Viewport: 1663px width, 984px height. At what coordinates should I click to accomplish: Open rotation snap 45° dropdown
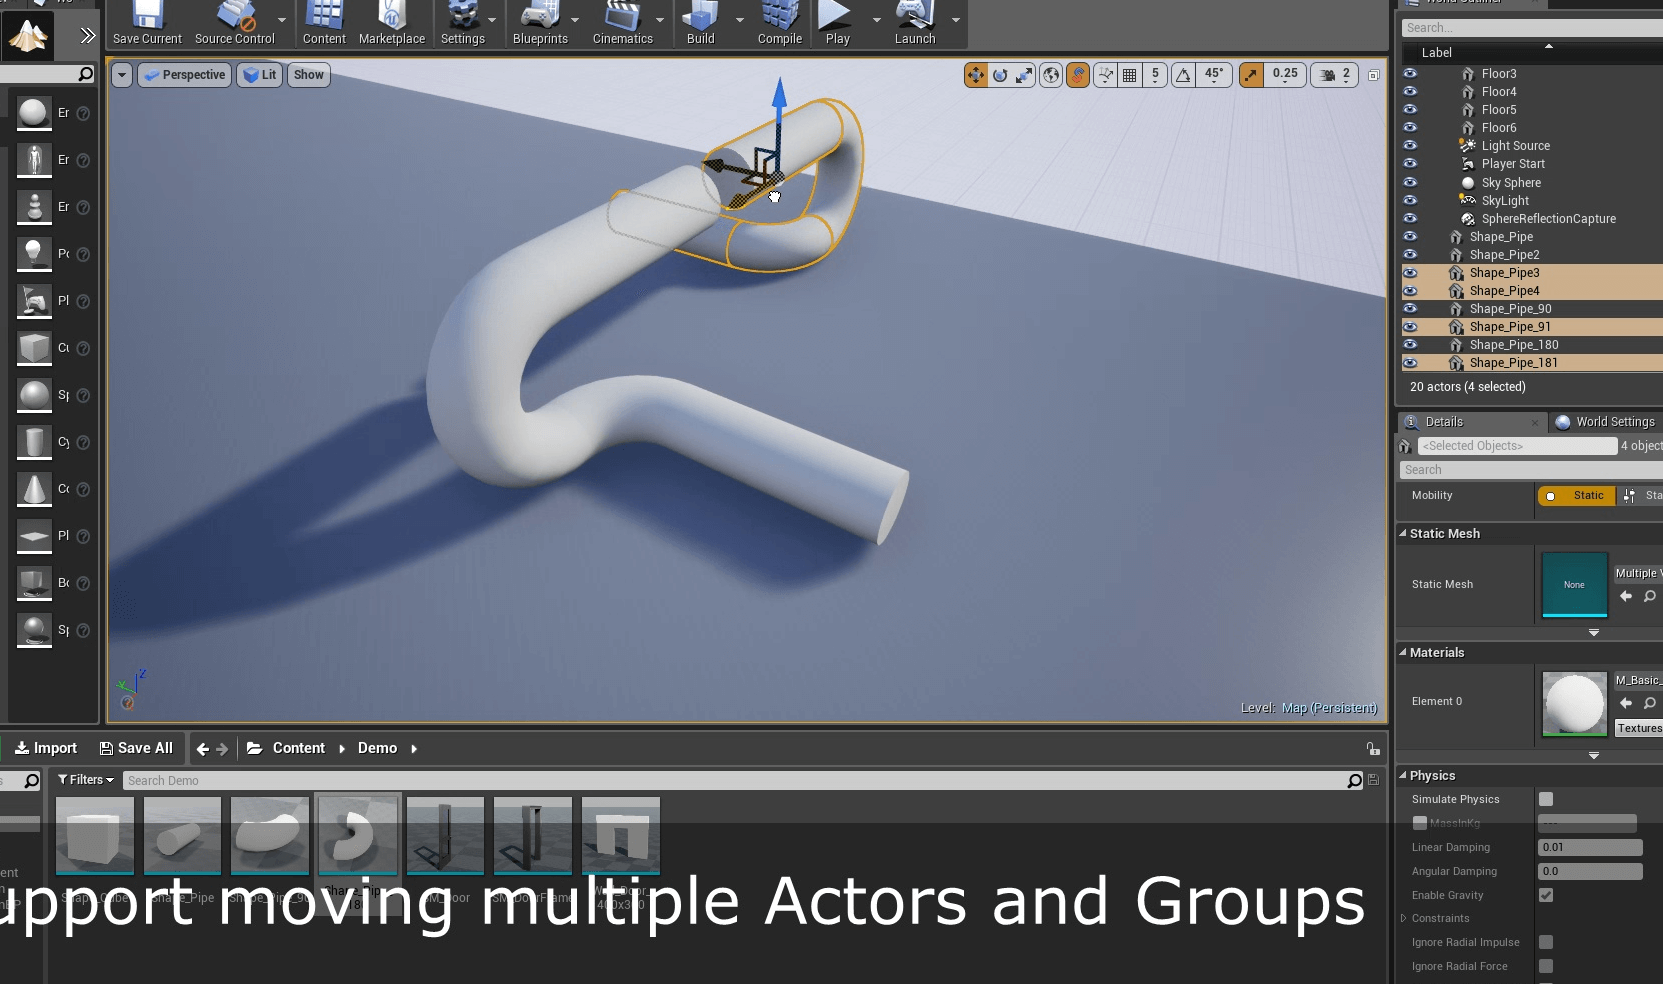(x=1214, y=75)
